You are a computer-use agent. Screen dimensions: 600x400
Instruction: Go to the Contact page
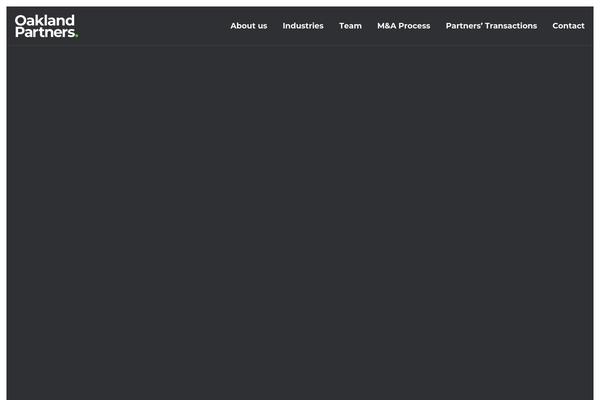coord(568,26)
